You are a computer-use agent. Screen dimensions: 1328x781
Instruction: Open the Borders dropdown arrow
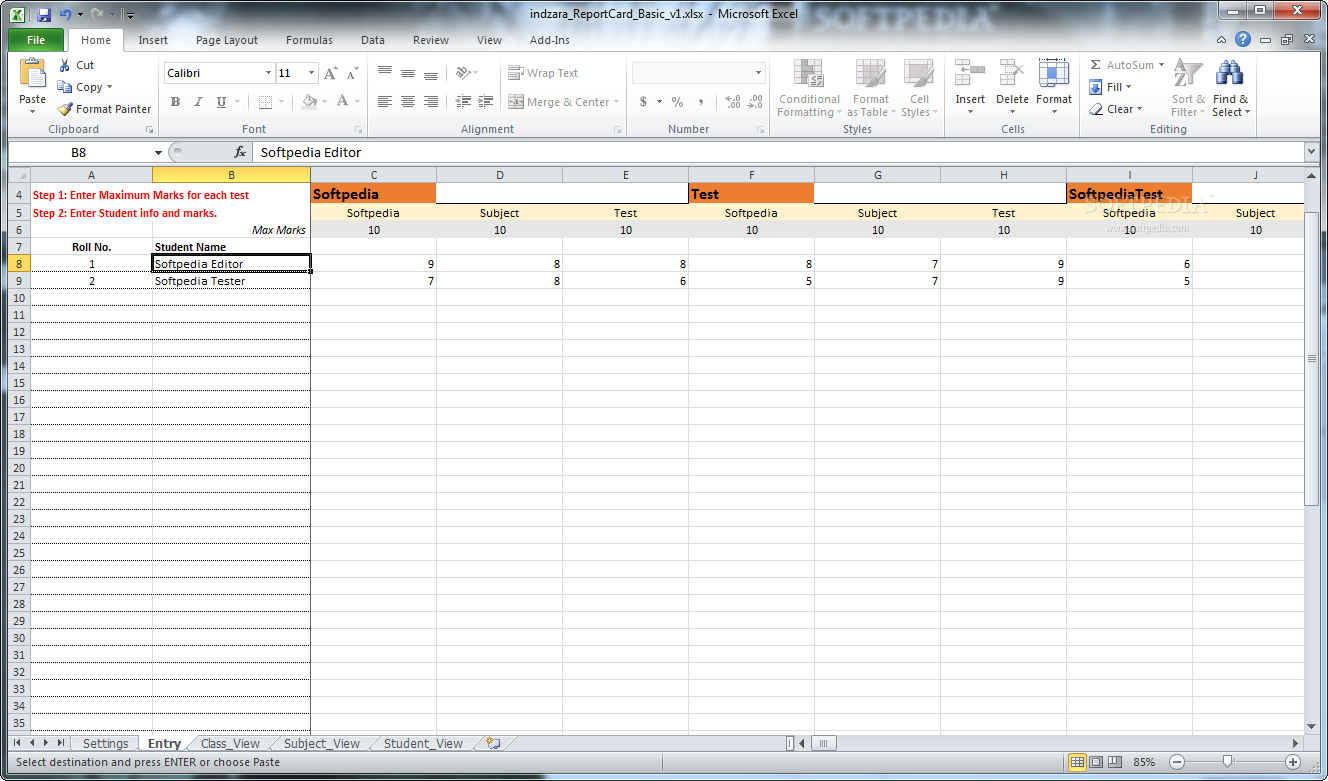[279, 102]
